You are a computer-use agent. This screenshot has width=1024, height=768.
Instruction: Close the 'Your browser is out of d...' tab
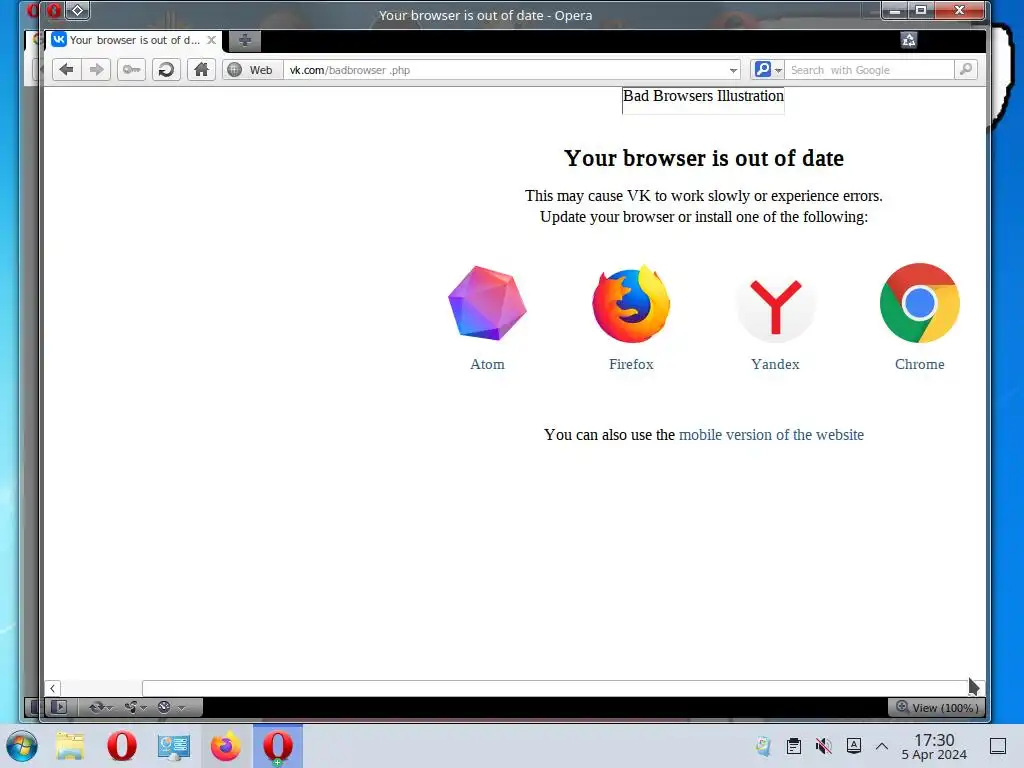[x=212, y=40]
